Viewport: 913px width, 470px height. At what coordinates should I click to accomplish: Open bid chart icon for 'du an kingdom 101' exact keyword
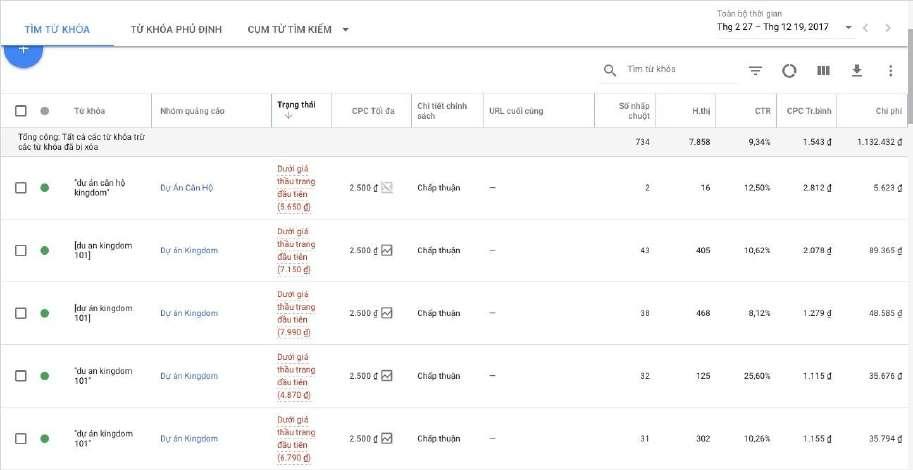tap(387, 250)
